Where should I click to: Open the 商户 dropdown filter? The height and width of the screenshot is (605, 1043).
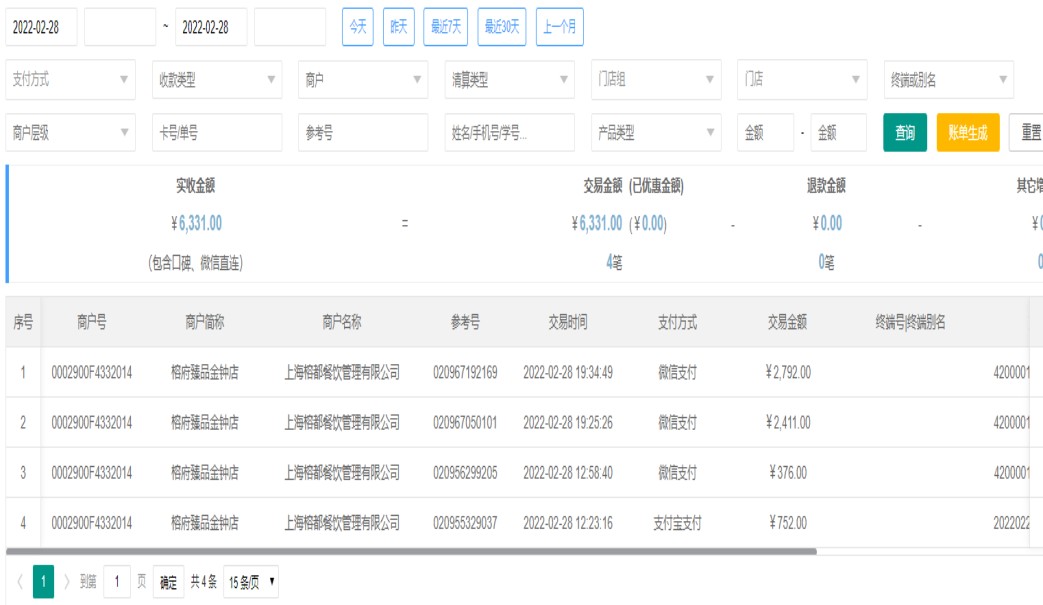tap(362, 80)
